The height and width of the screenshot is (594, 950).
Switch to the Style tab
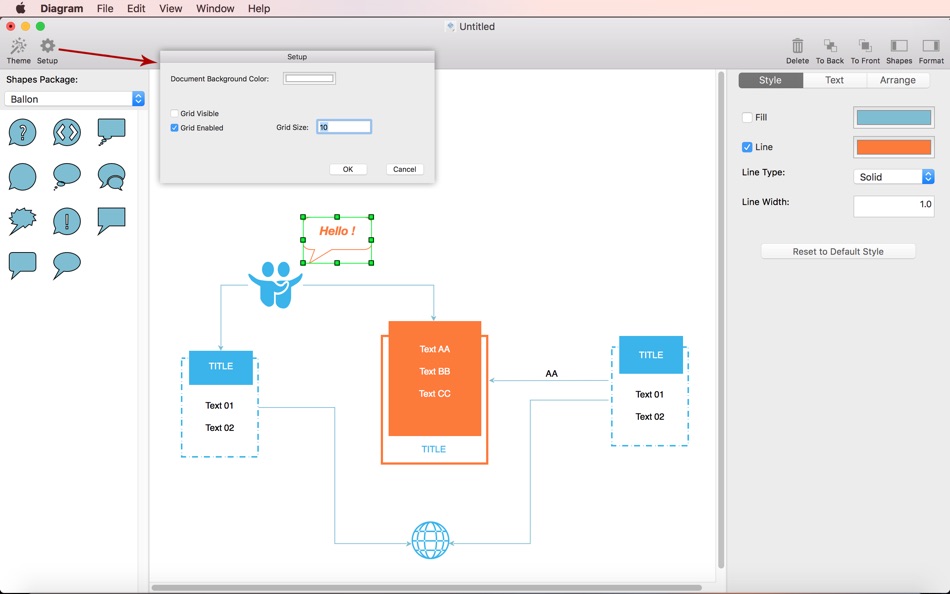771,80
